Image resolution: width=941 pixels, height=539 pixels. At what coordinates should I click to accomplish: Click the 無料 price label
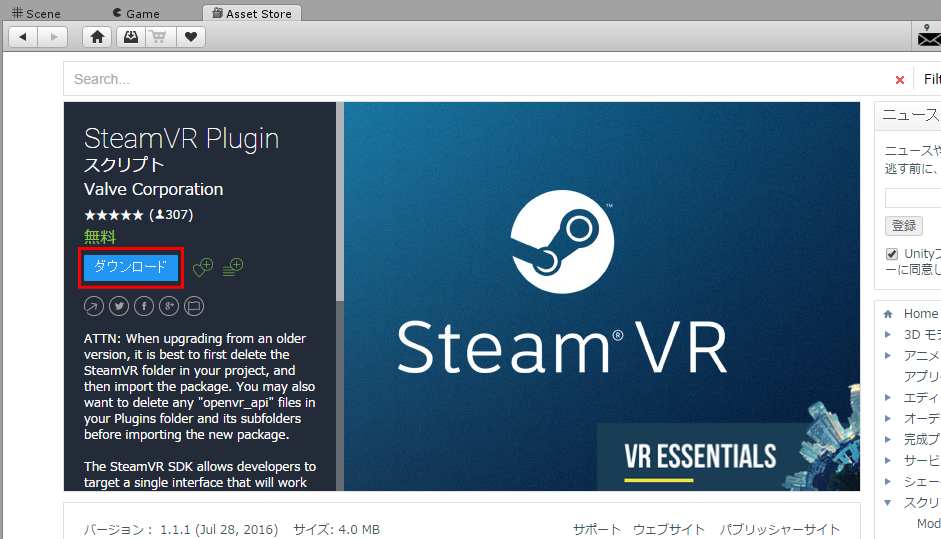click(100, 237)
